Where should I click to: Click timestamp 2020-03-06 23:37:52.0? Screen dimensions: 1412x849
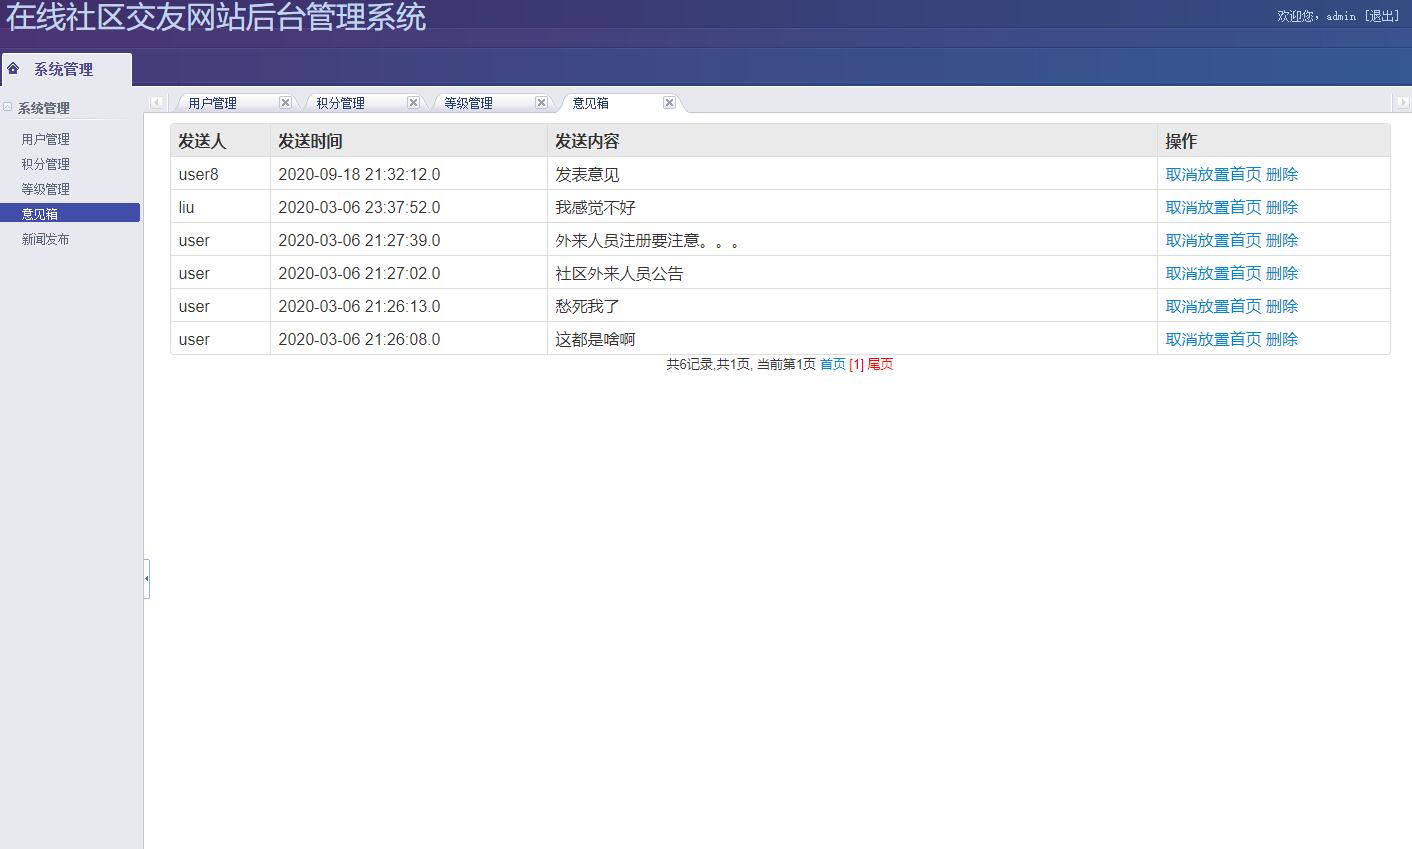[x=359, y=207]
